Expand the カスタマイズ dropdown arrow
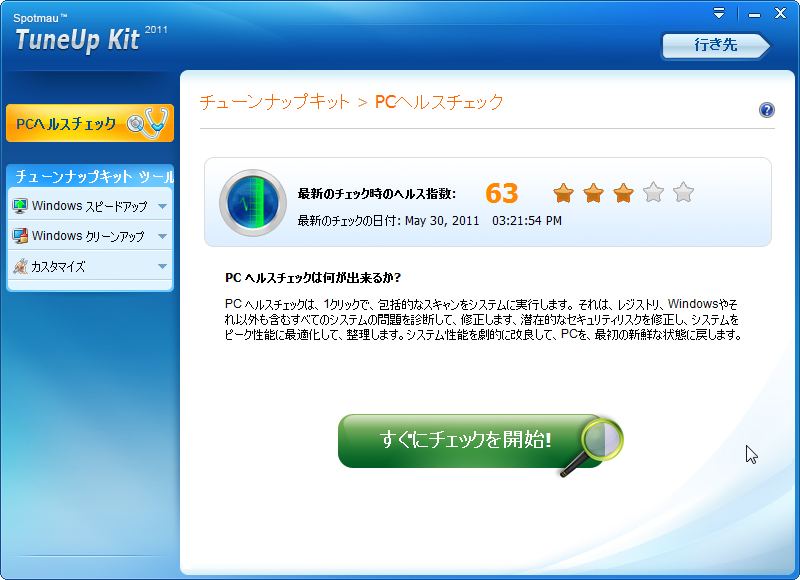Viewport: 800px width, 580px height. (162, 266)
